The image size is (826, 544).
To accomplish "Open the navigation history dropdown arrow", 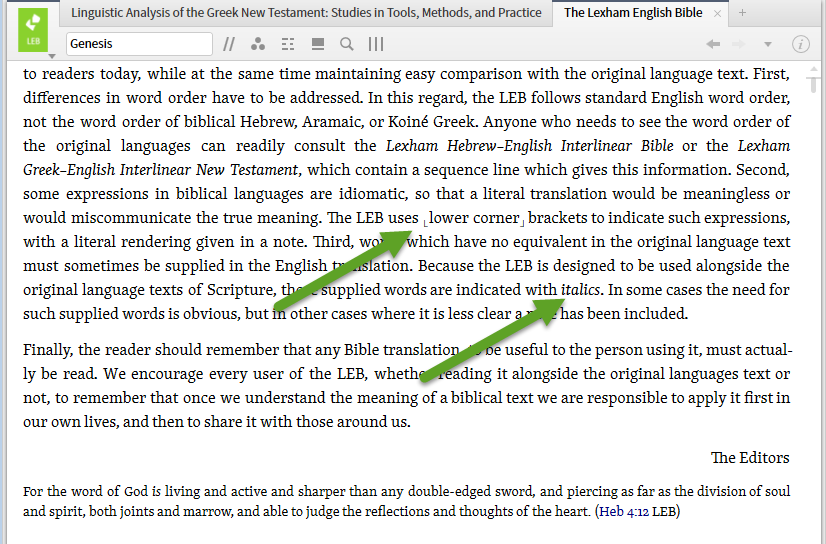I will [x=768, y=45].
